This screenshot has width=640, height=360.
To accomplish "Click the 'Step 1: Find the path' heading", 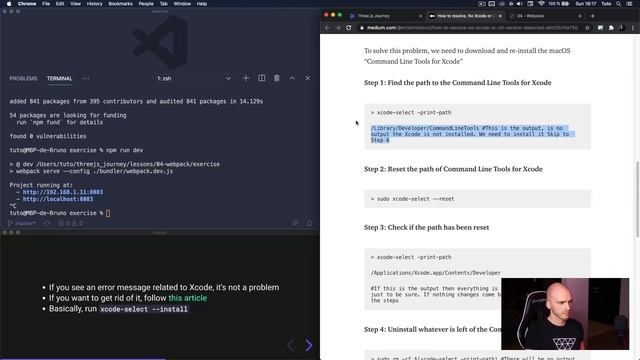I will 458,82.
